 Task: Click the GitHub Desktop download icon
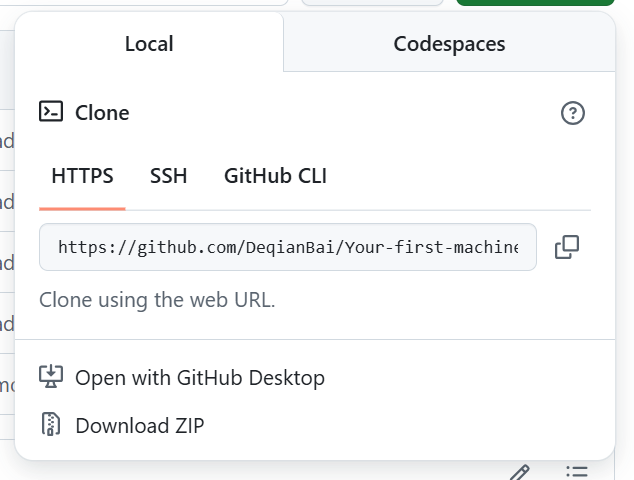click(x=51, y=376)
